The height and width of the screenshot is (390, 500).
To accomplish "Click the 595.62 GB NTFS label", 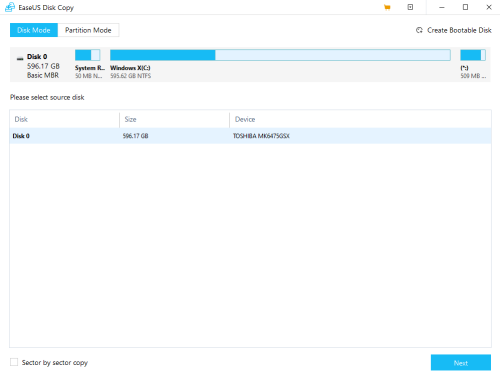I will (131, 76).
